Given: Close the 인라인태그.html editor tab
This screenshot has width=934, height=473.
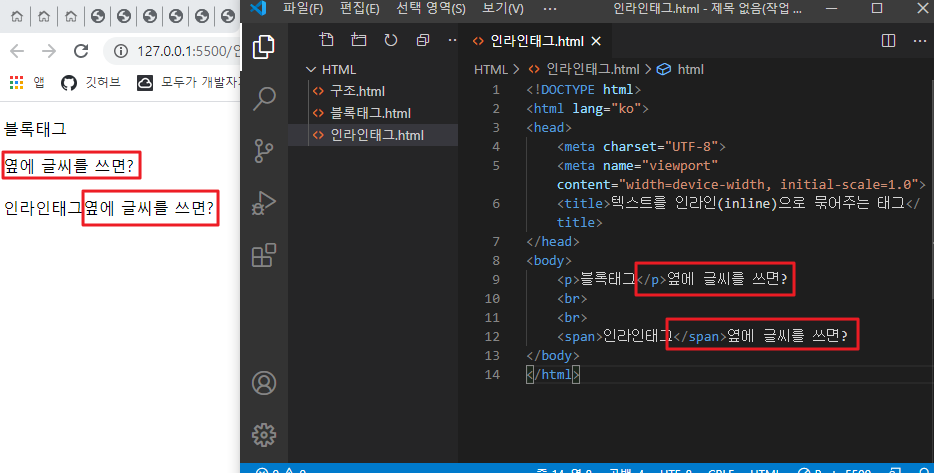Looking at the screenshot, I should click(596, 41).
